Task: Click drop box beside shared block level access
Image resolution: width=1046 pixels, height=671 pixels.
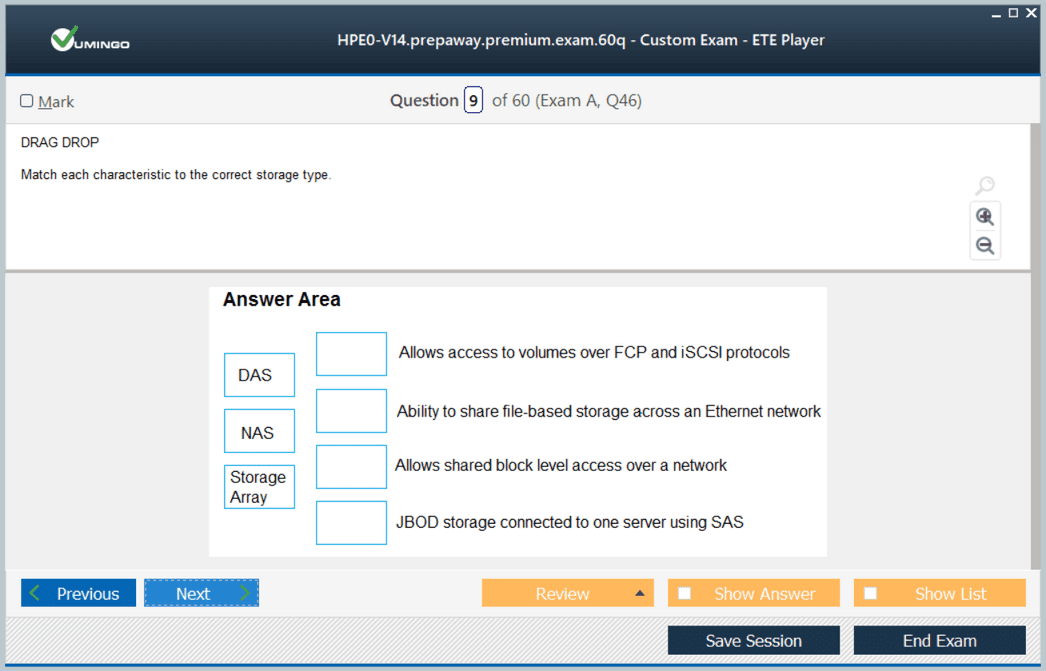Action: coord(352,467)
